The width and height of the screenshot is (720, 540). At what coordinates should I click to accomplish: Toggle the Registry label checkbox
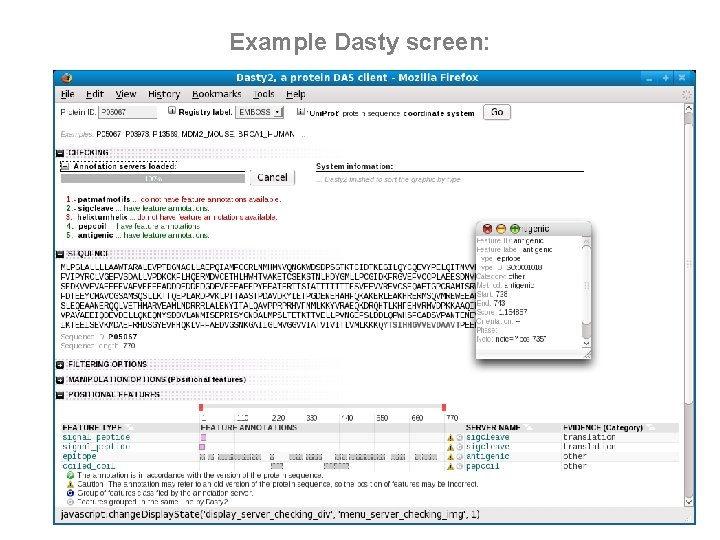[x=172, y=110]
